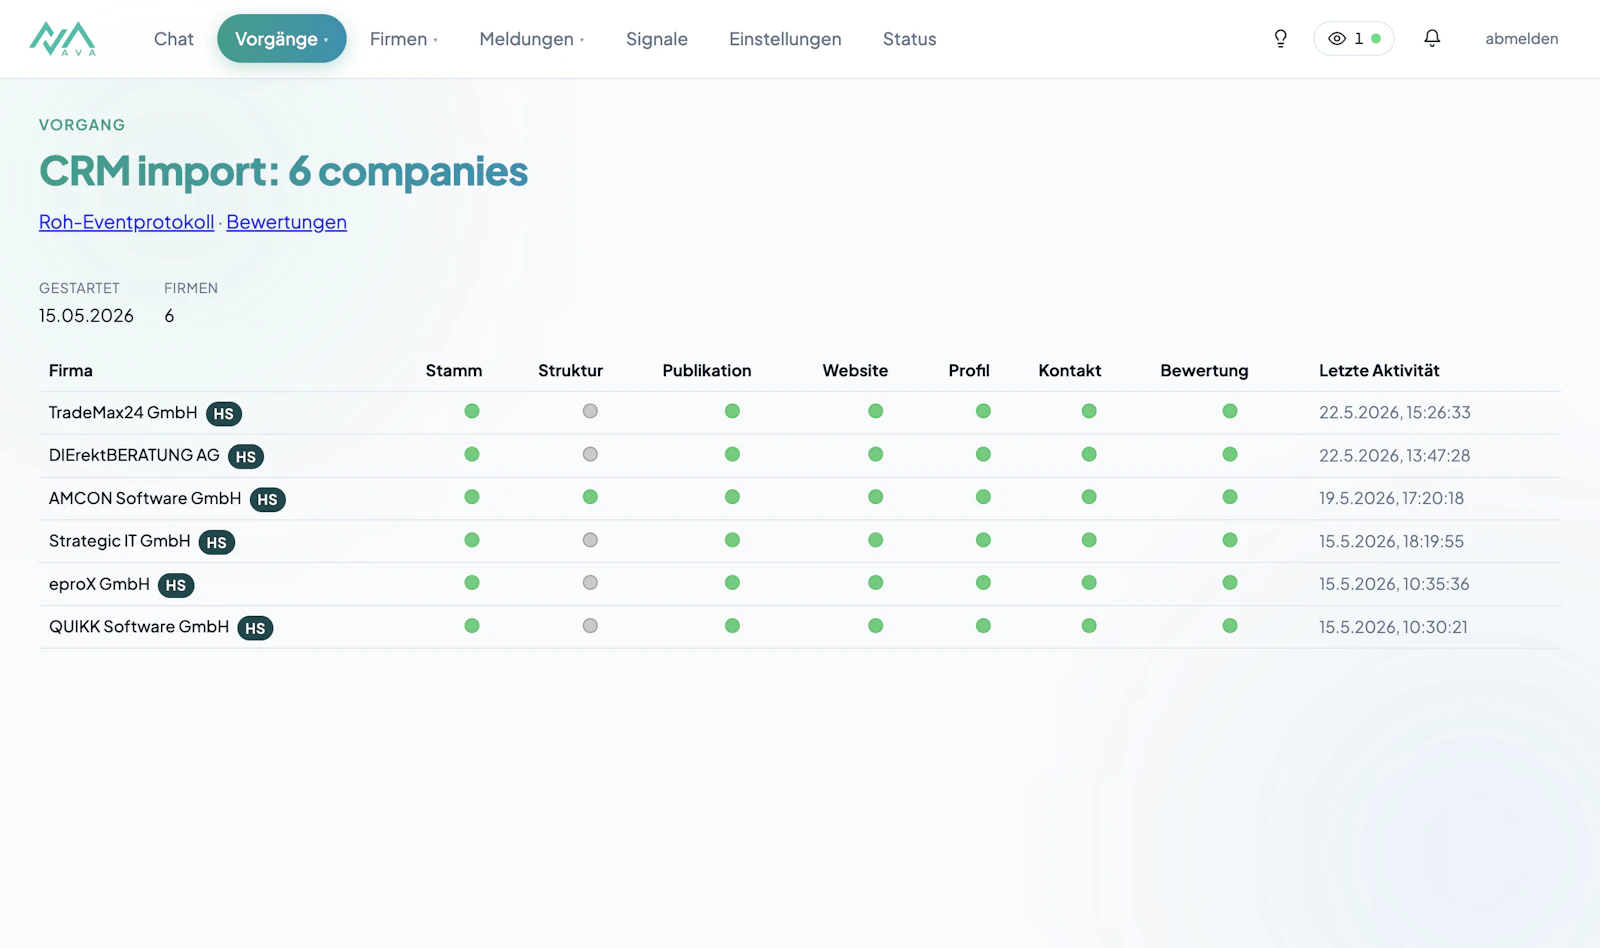Click eproX GmbH Struktur grey dot
The image size is (1600, 948).
coord(590,583)
